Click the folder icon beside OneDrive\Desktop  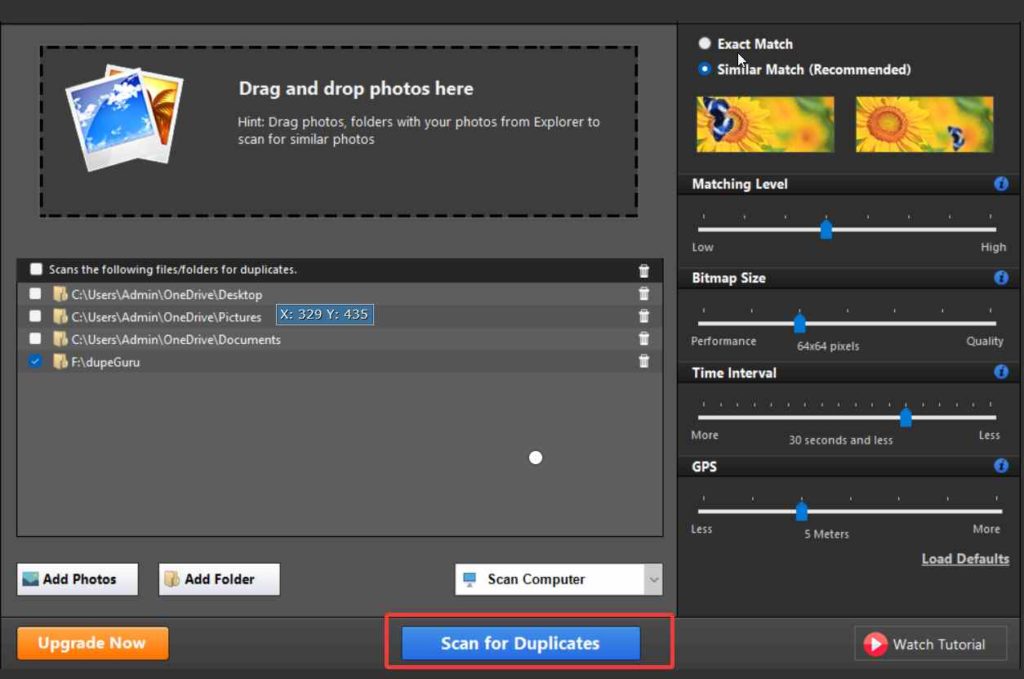pyautogui.click(x=60, y=294)
